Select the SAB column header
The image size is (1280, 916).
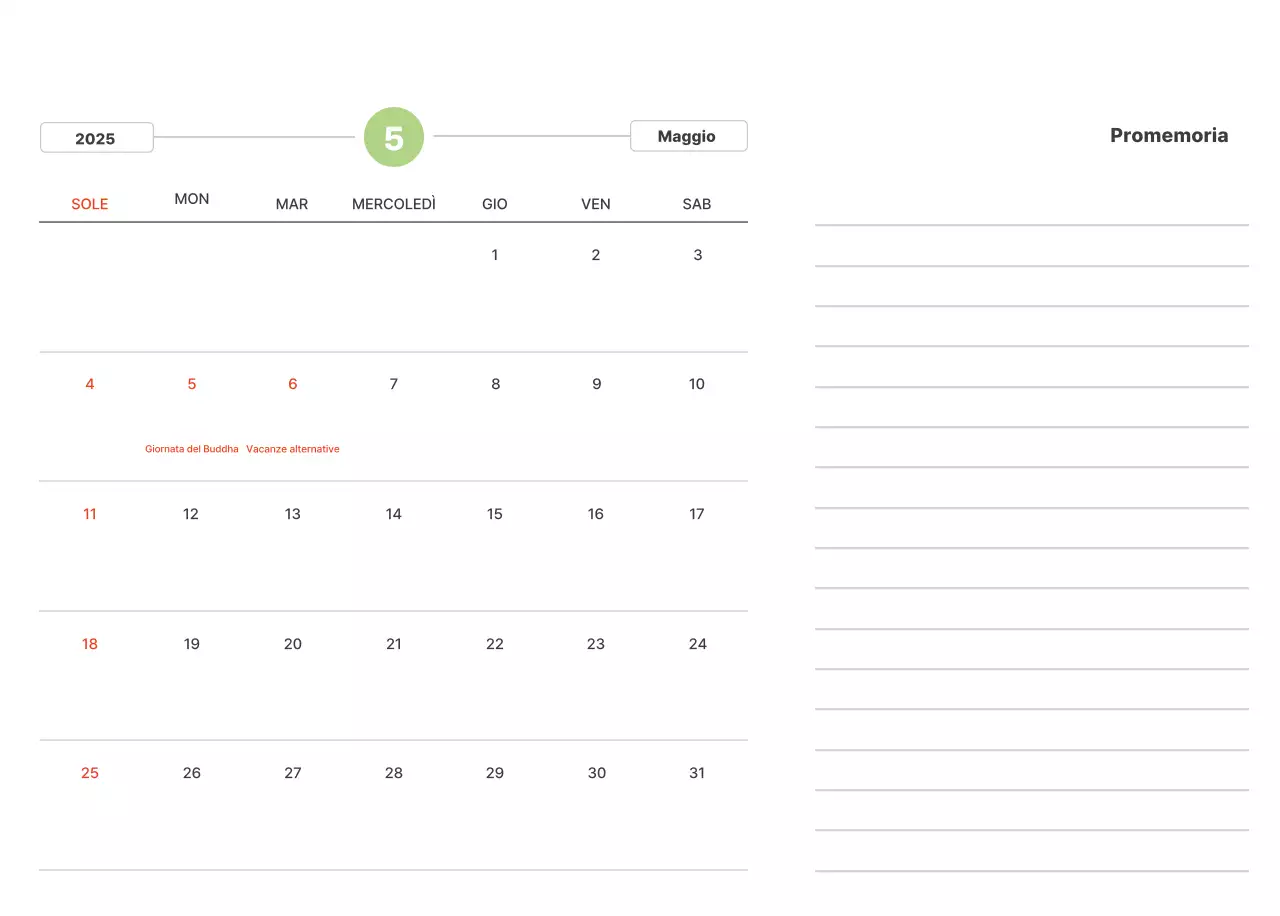click(x=697, y=204)
